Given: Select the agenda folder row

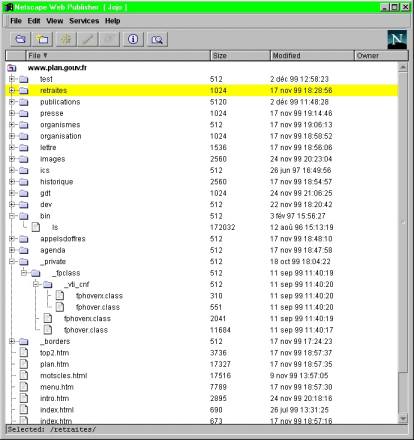Looking at the screenshot, I should pos(202,250).
